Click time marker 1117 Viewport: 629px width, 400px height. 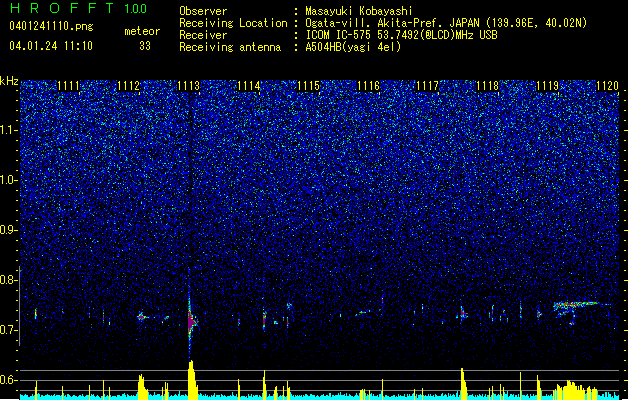click(428, 86)
